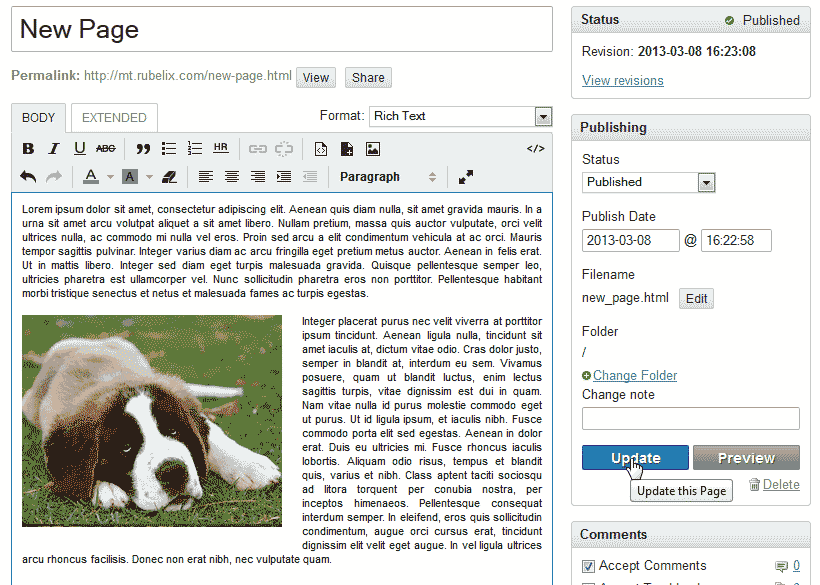Screen dimensions: 820x585
Task: Center align the text
Action: (231, 177)
